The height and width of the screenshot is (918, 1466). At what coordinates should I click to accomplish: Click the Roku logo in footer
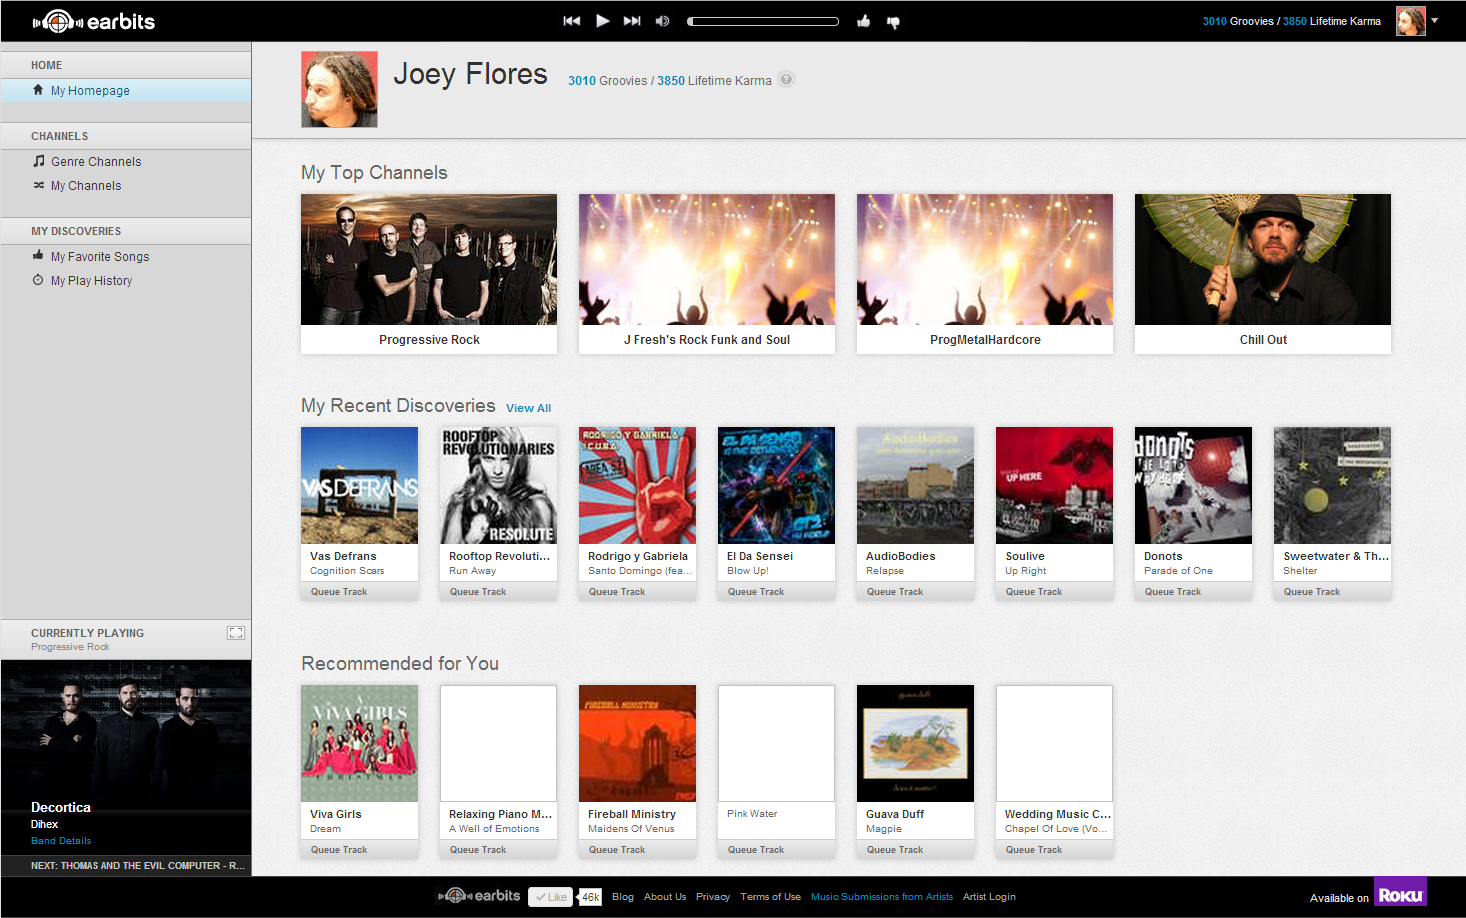1400,893
